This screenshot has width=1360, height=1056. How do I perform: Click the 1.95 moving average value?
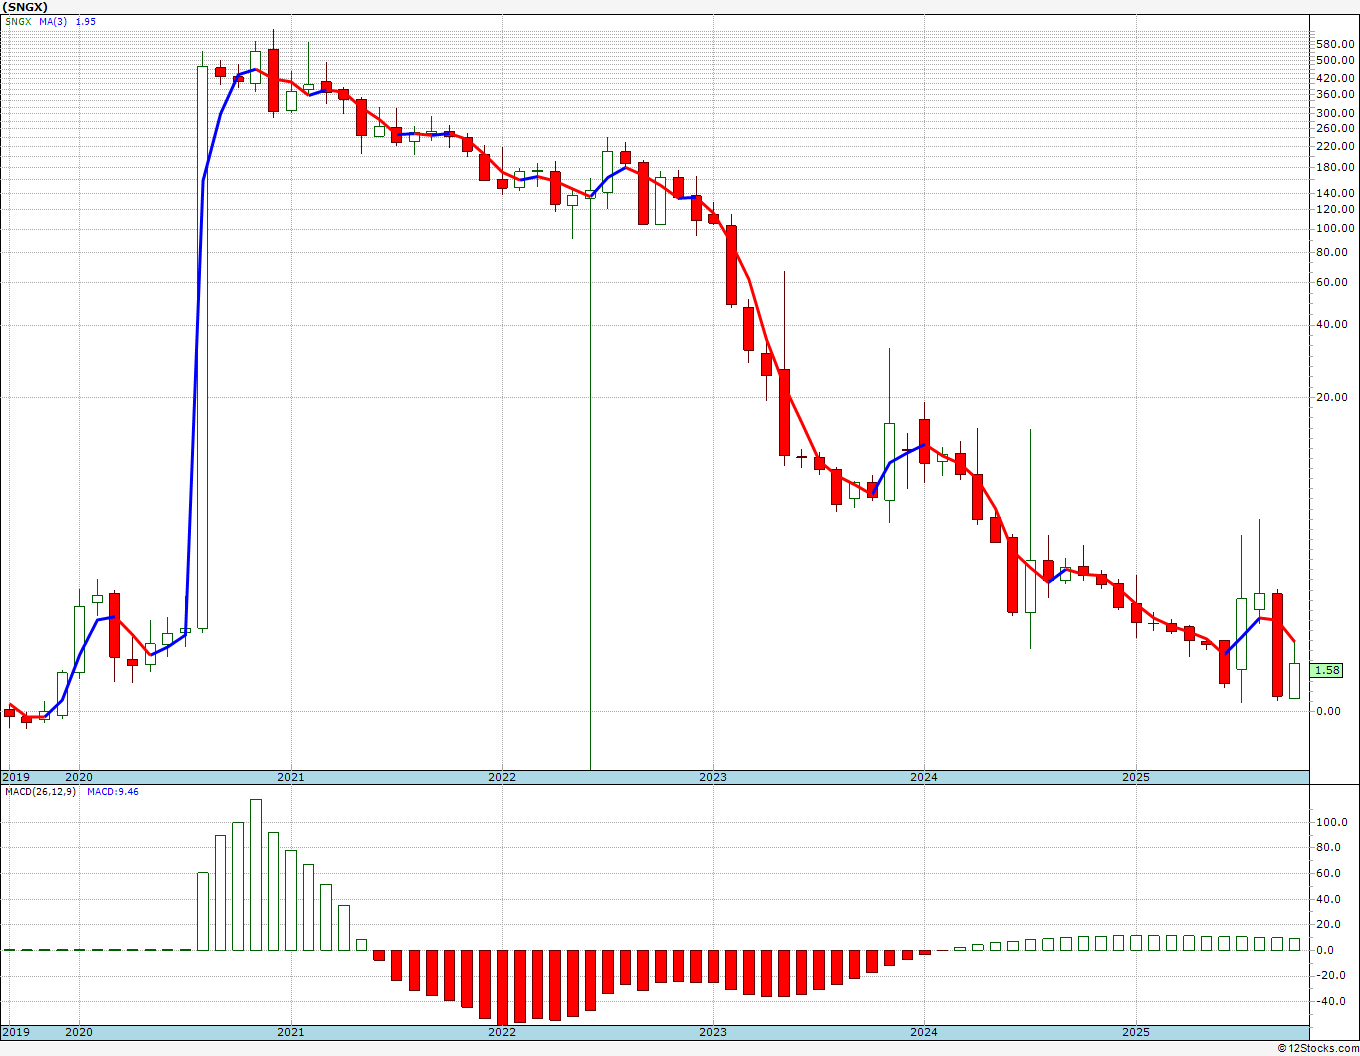[86, 21]
